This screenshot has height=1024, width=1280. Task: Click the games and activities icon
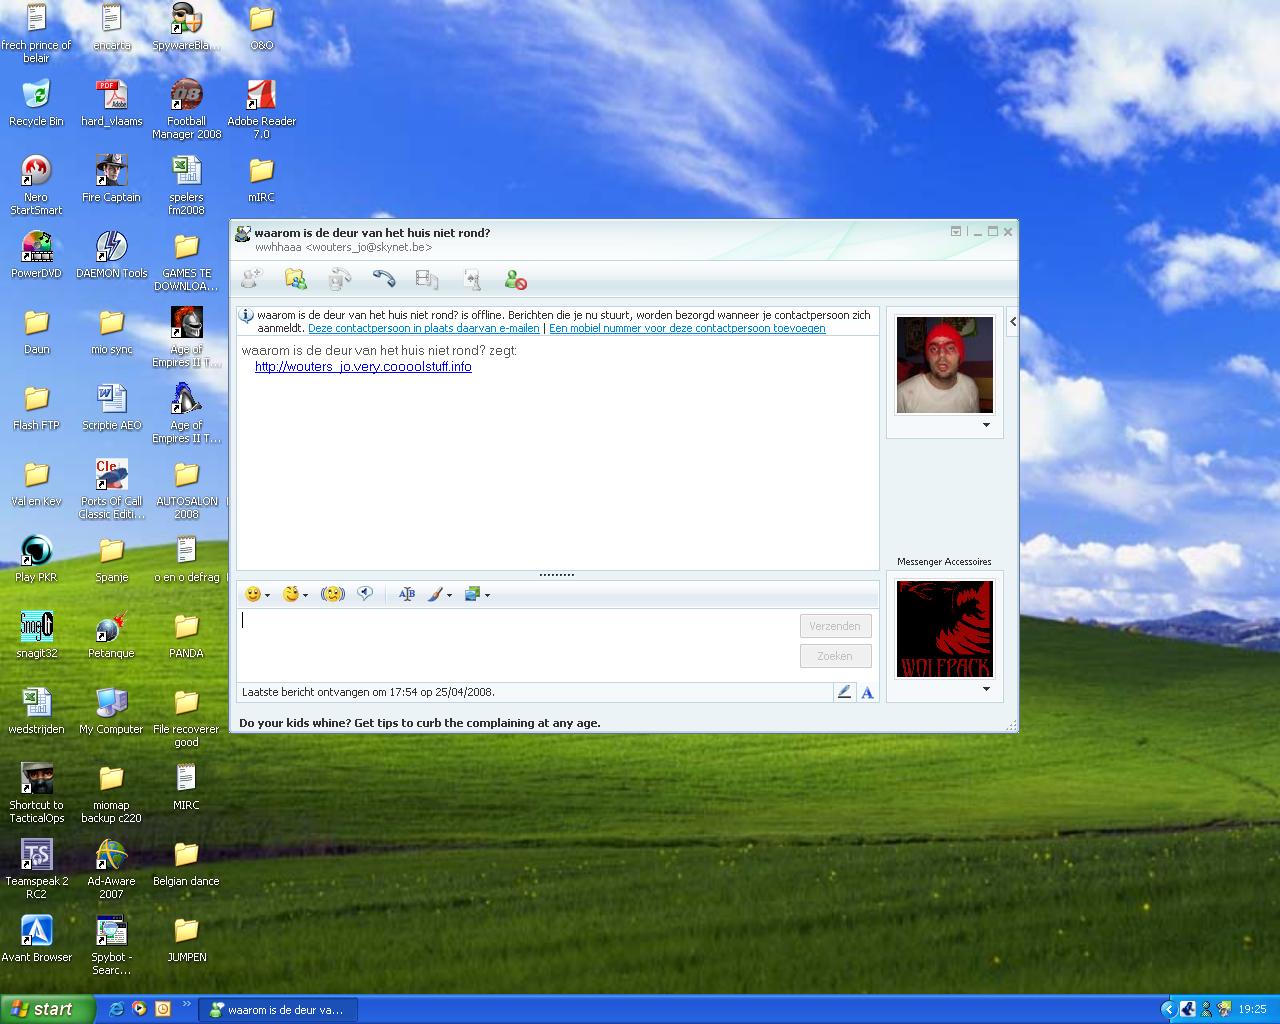pyautogui.click(x=472, y=279)
